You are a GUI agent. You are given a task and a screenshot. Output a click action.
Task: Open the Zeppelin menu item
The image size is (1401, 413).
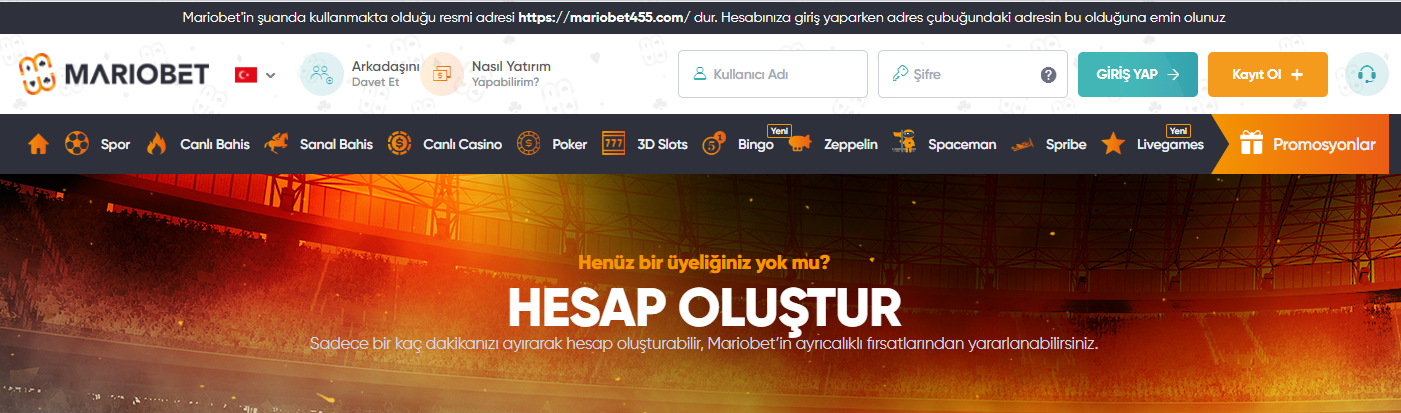851,144
